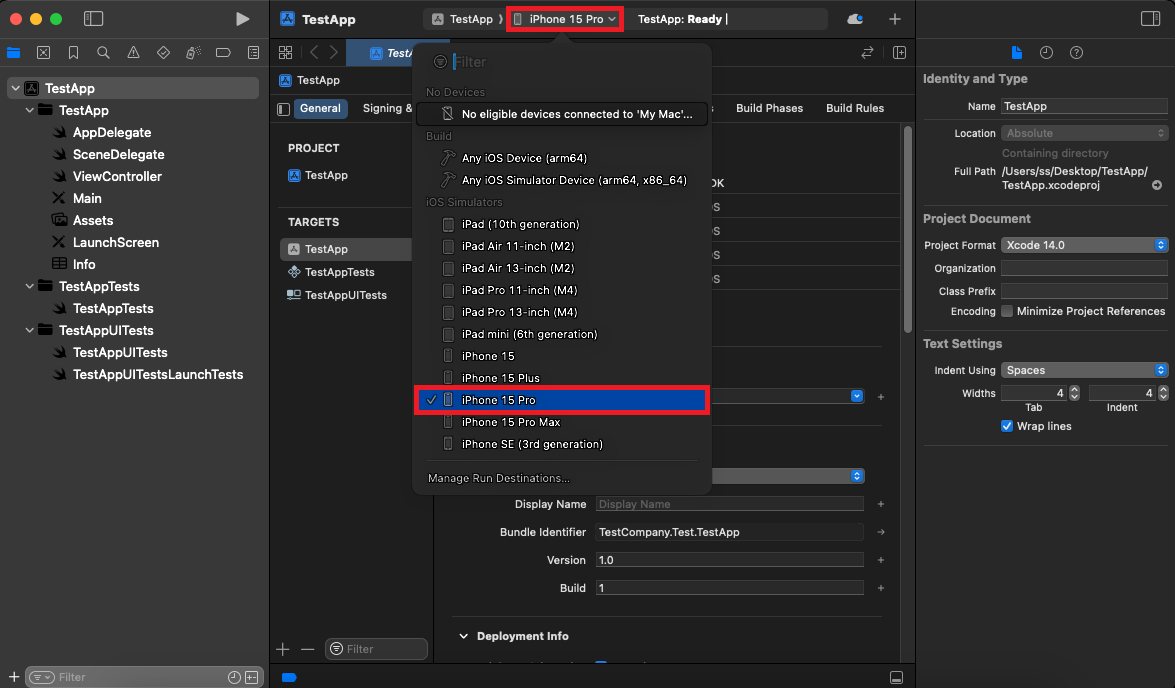Run the app with the play button
This screenshot has width=1175, height=688.
[242, 19]
